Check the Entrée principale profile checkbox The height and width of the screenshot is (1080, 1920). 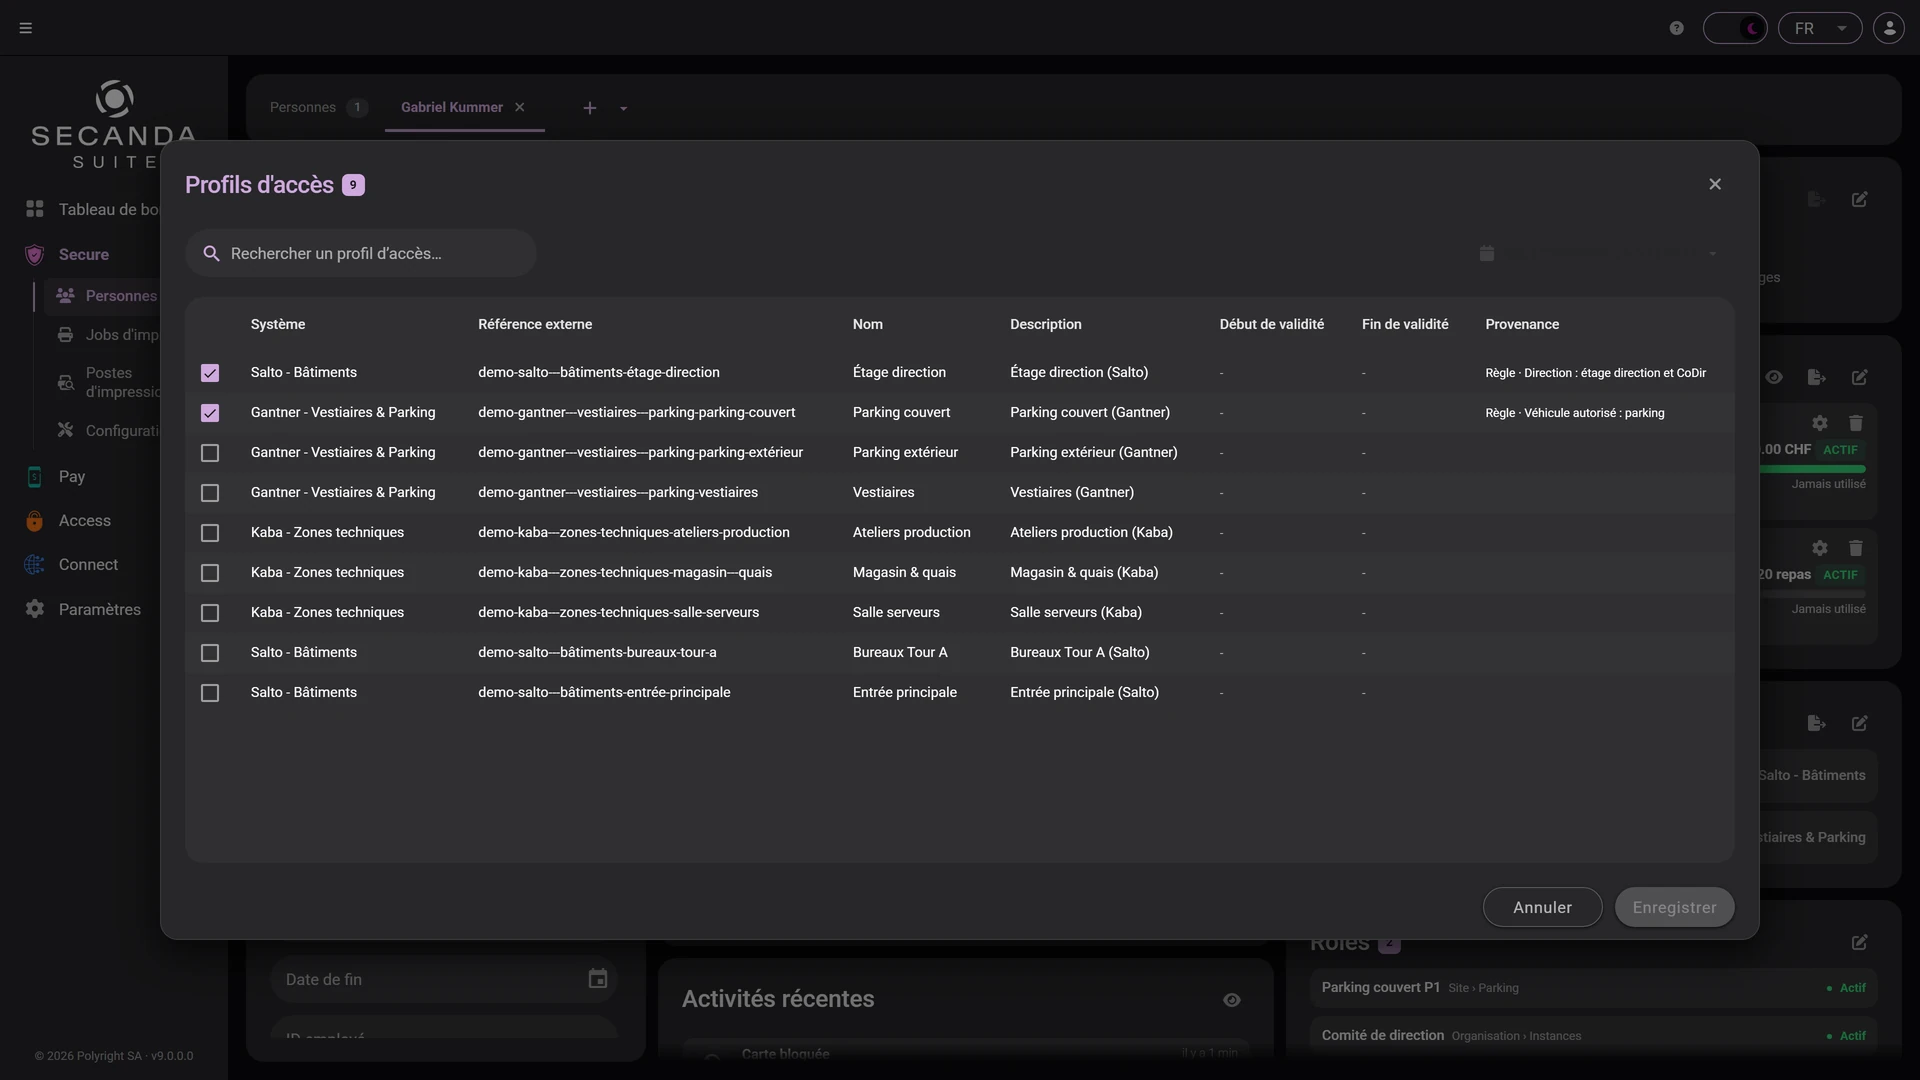[x=210, y=693]
